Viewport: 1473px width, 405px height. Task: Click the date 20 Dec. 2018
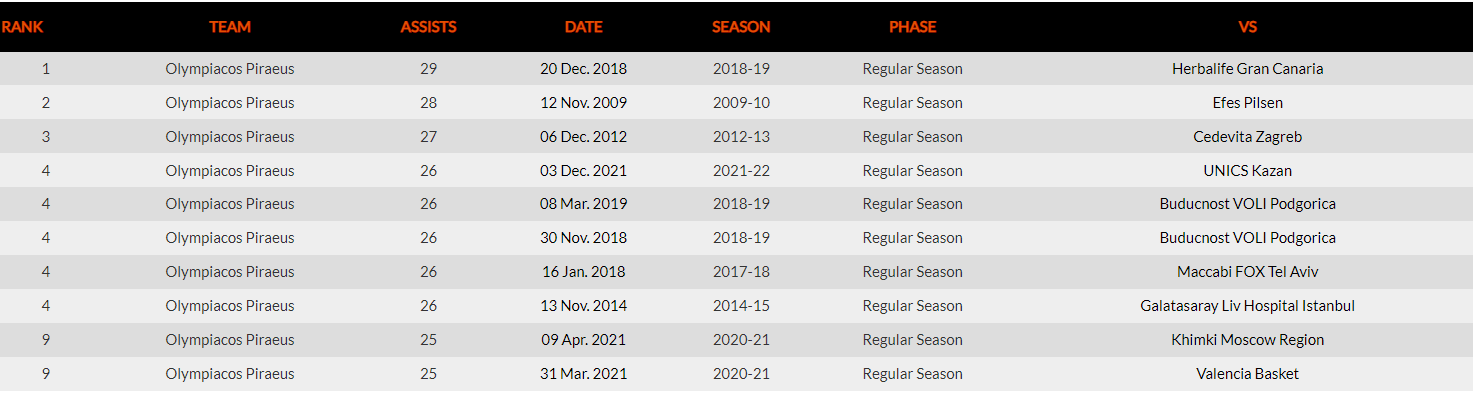pos(583,69)
